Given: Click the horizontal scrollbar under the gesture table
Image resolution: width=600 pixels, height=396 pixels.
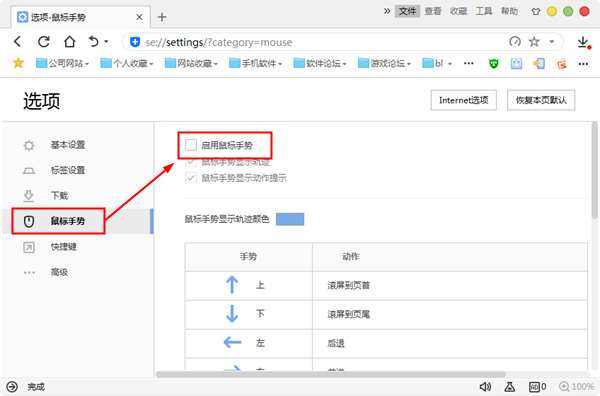Looking at the screenshot, I should (331, 374).
